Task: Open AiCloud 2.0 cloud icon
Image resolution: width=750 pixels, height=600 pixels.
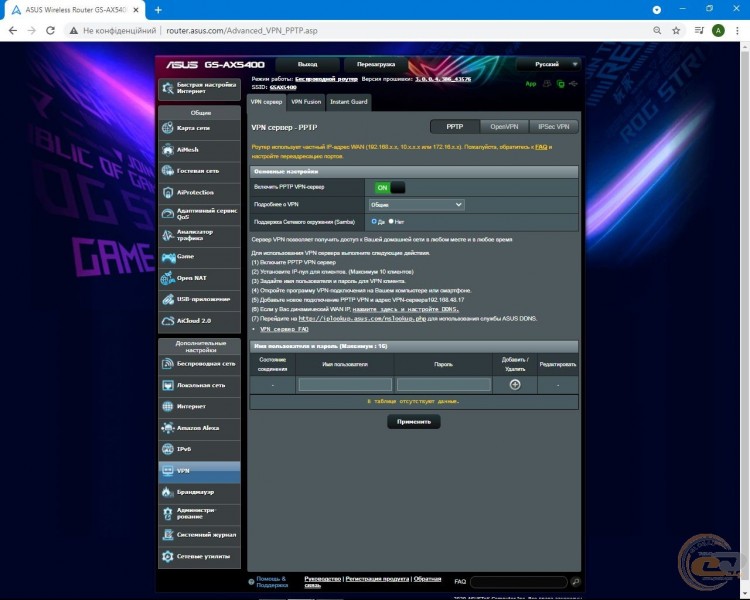Action: click(x=167, y=321)
